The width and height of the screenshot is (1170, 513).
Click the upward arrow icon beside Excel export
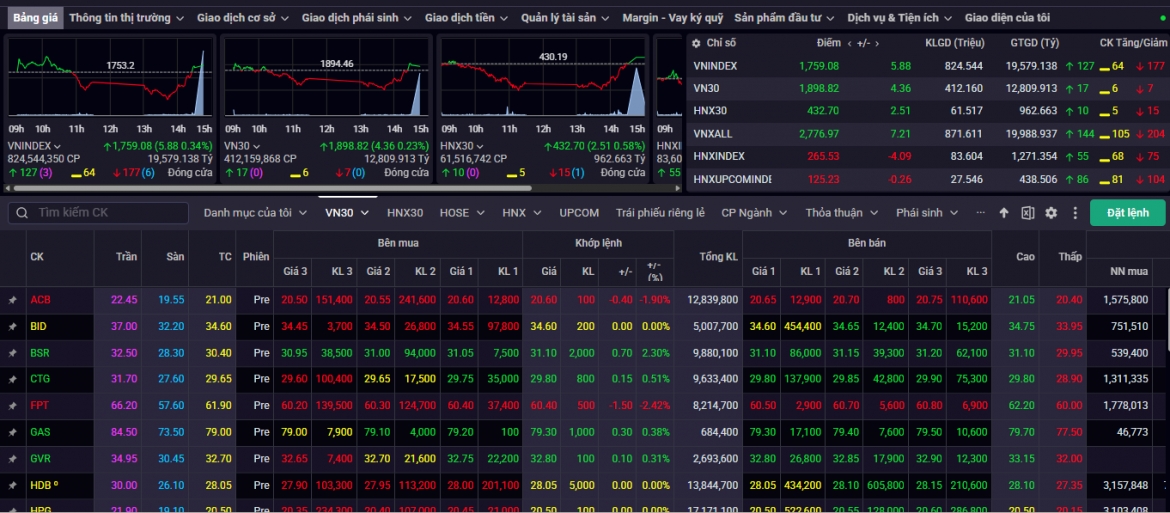(1004, 213)
